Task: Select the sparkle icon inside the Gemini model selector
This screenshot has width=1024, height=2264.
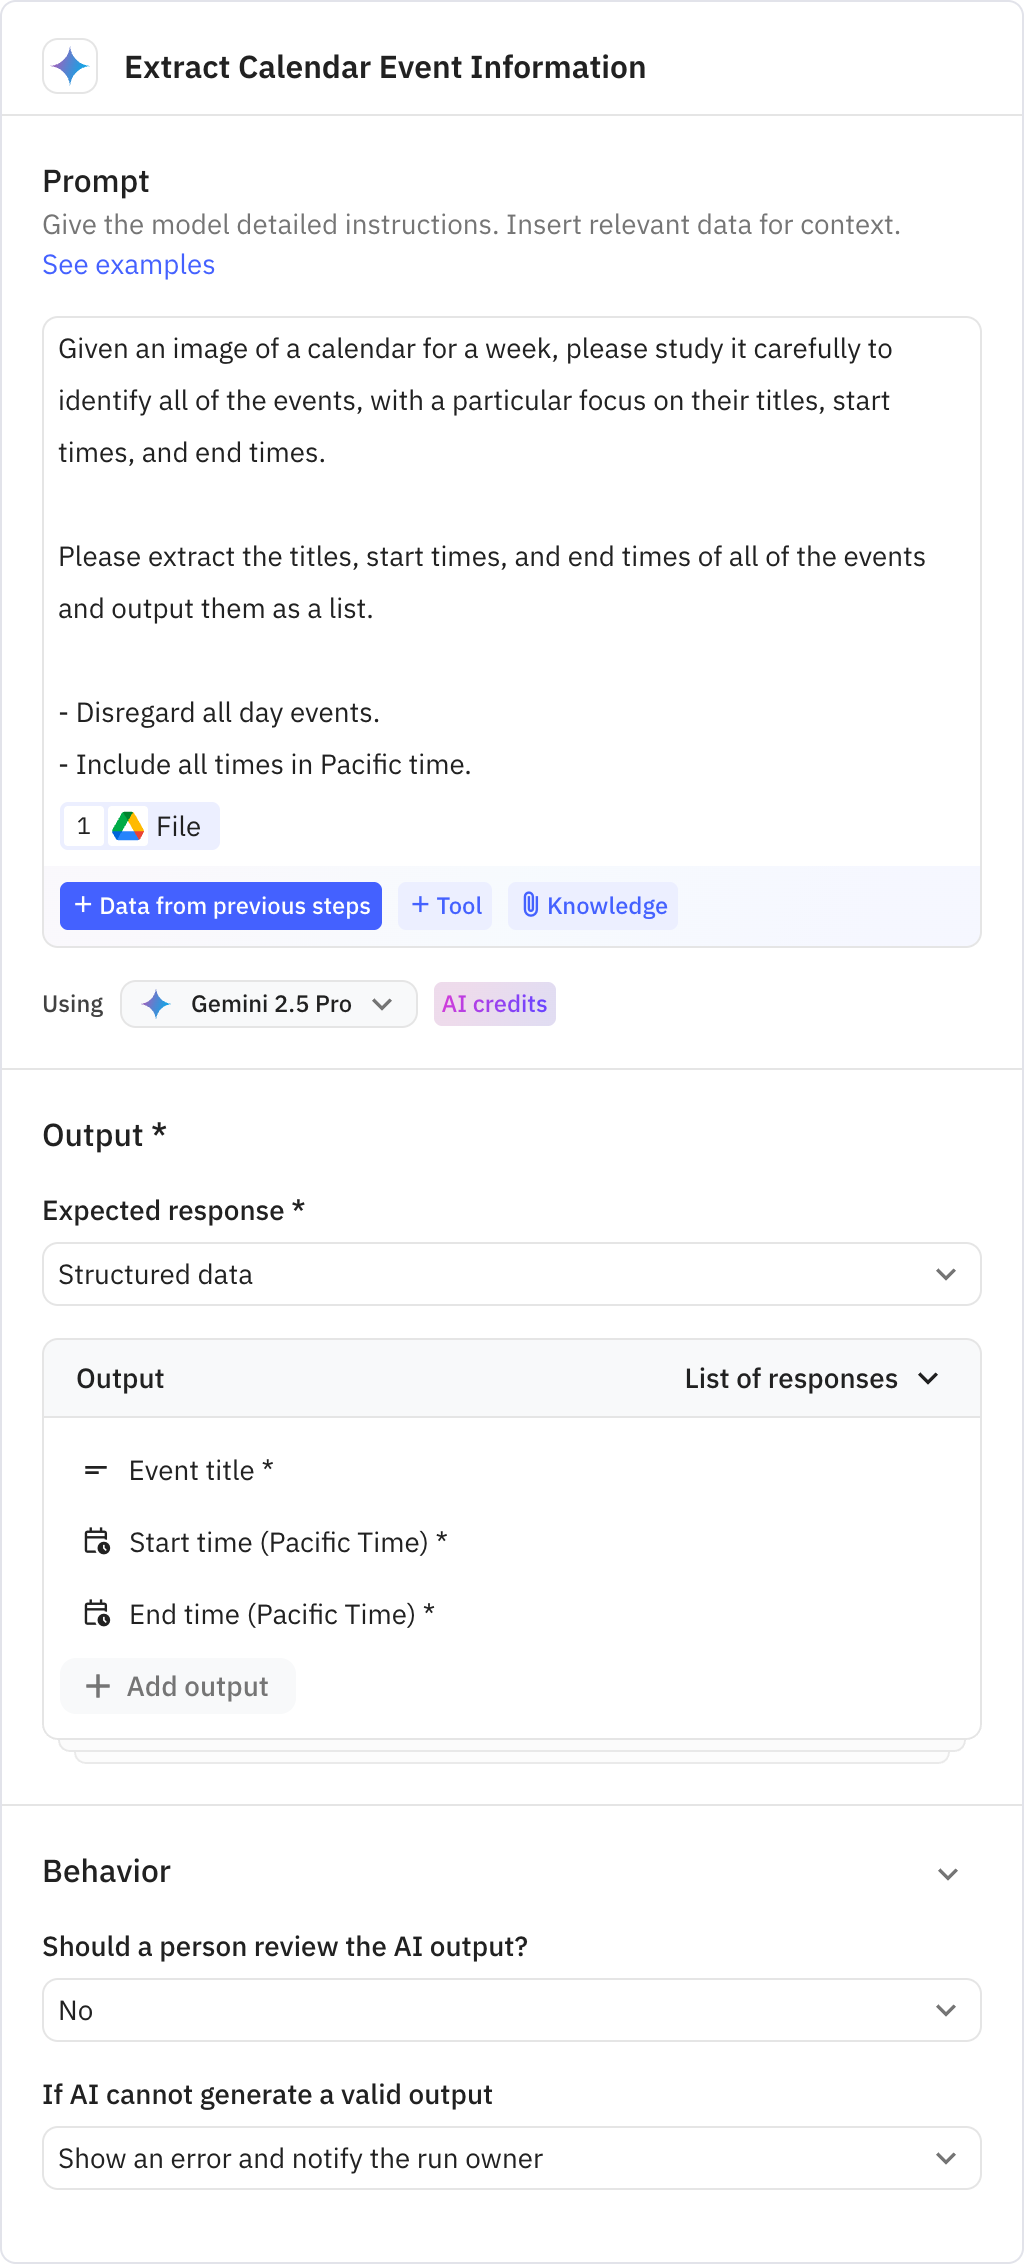Action: click(156, 1004)
